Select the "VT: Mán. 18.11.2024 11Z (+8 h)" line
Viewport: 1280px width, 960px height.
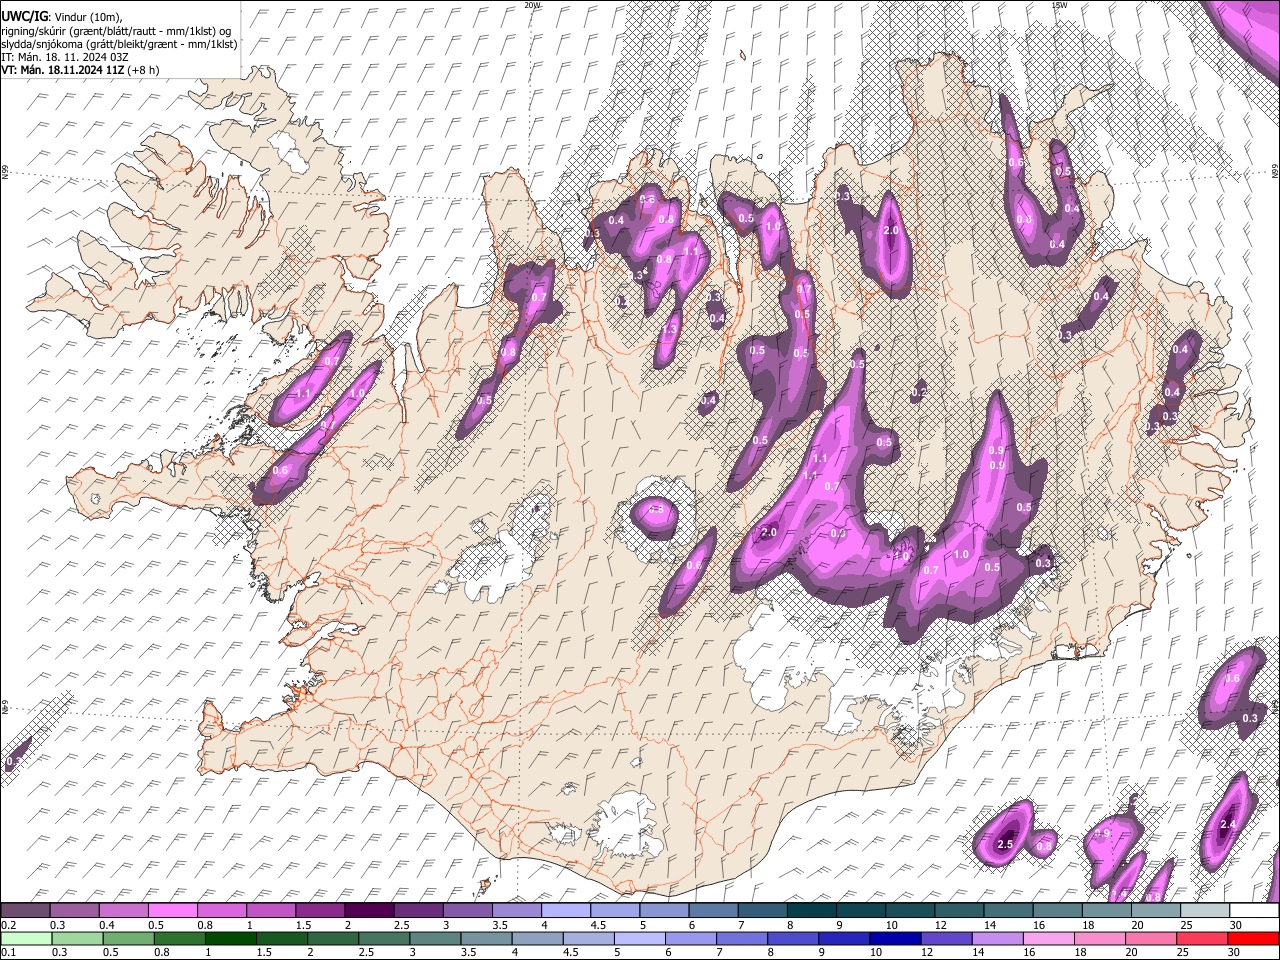point(80,70)
